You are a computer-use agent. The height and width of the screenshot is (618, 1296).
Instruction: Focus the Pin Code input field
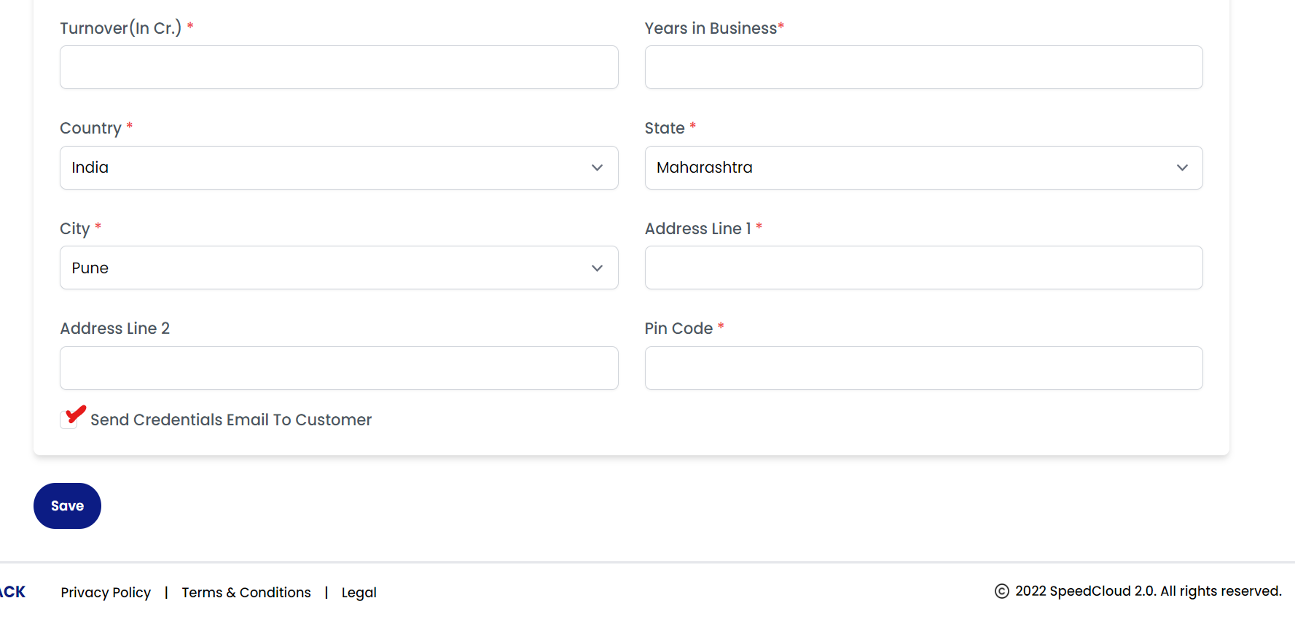click(x=922, y=368)
